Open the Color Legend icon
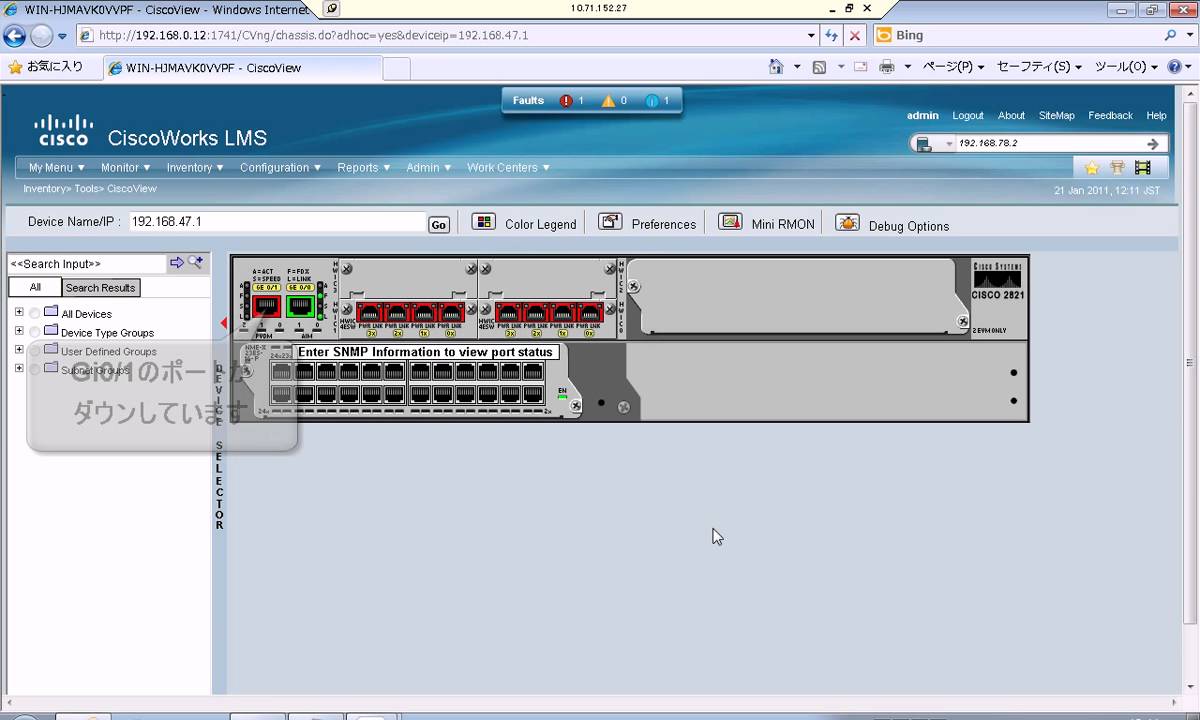This screenshot has height=720, width=1200. click(x=484, y=222)
